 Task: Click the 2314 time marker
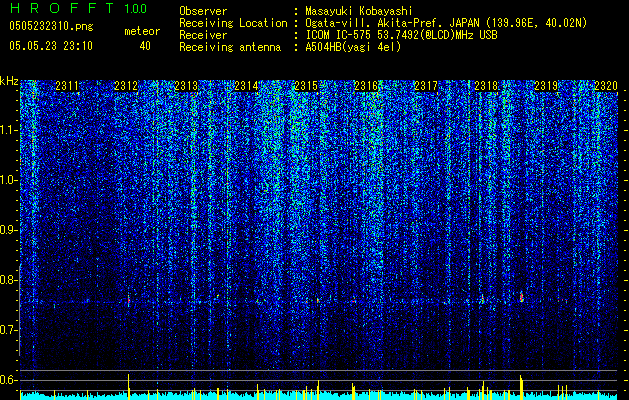point(246,86)
